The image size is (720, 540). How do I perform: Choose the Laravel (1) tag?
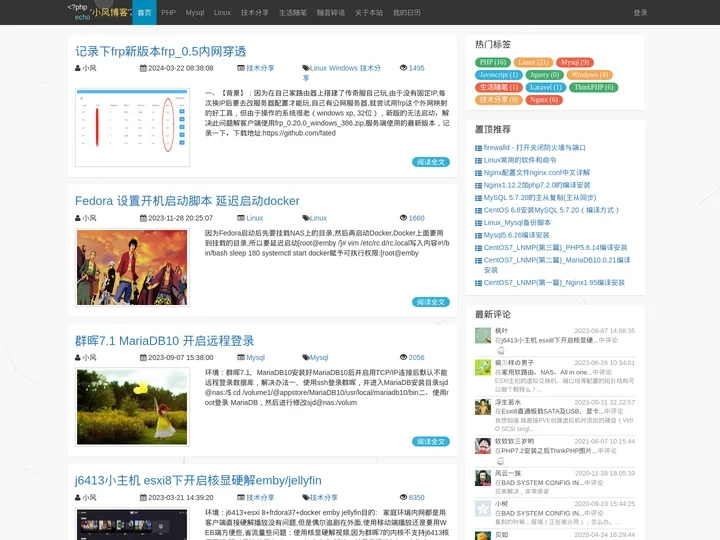(546, 87)
